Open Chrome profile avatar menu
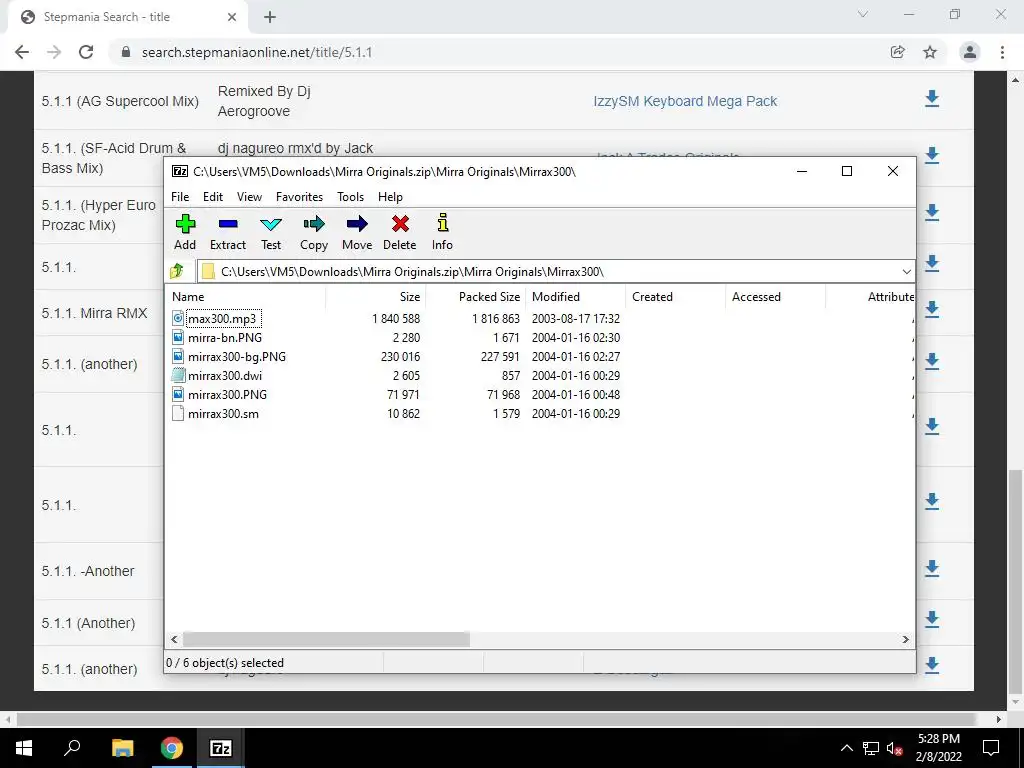Image resolution: width=1024 pixels, height=768 pixels. [x=970, y=52]
